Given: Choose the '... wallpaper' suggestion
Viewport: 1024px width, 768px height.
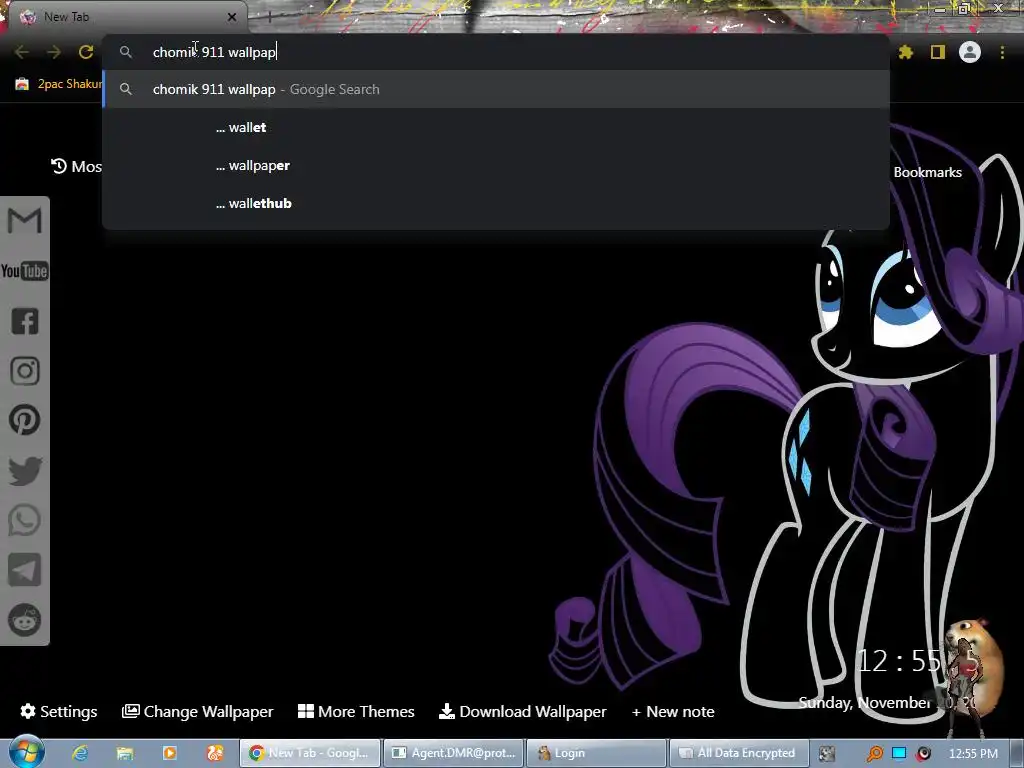Looking at the screenshot, I should pyautogui.click(x=496, y=165).
